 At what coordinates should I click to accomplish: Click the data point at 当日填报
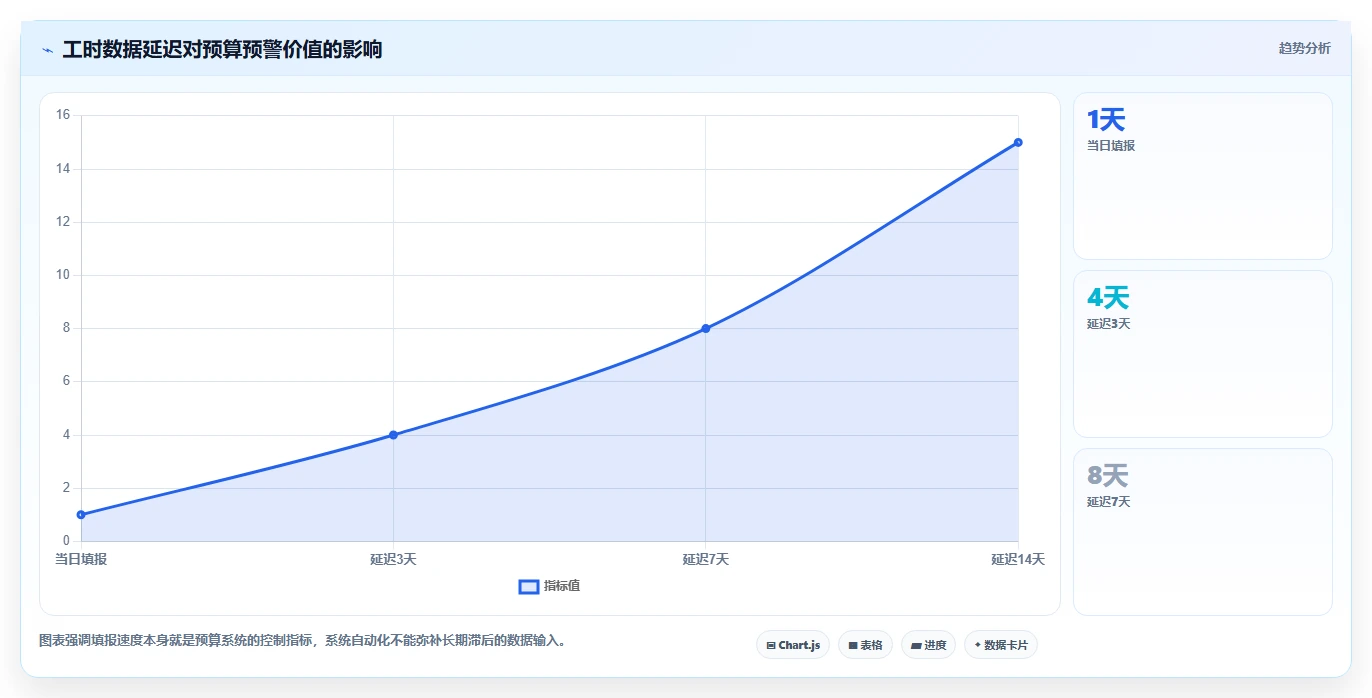(81, 515)
